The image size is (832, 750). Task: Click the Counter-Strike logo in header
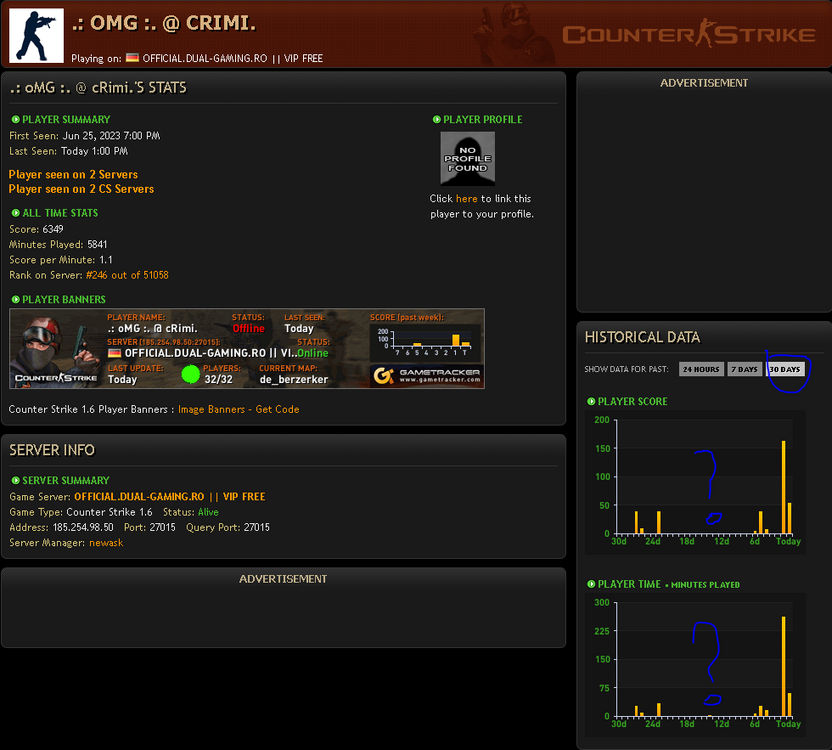(x=689, y=35)
